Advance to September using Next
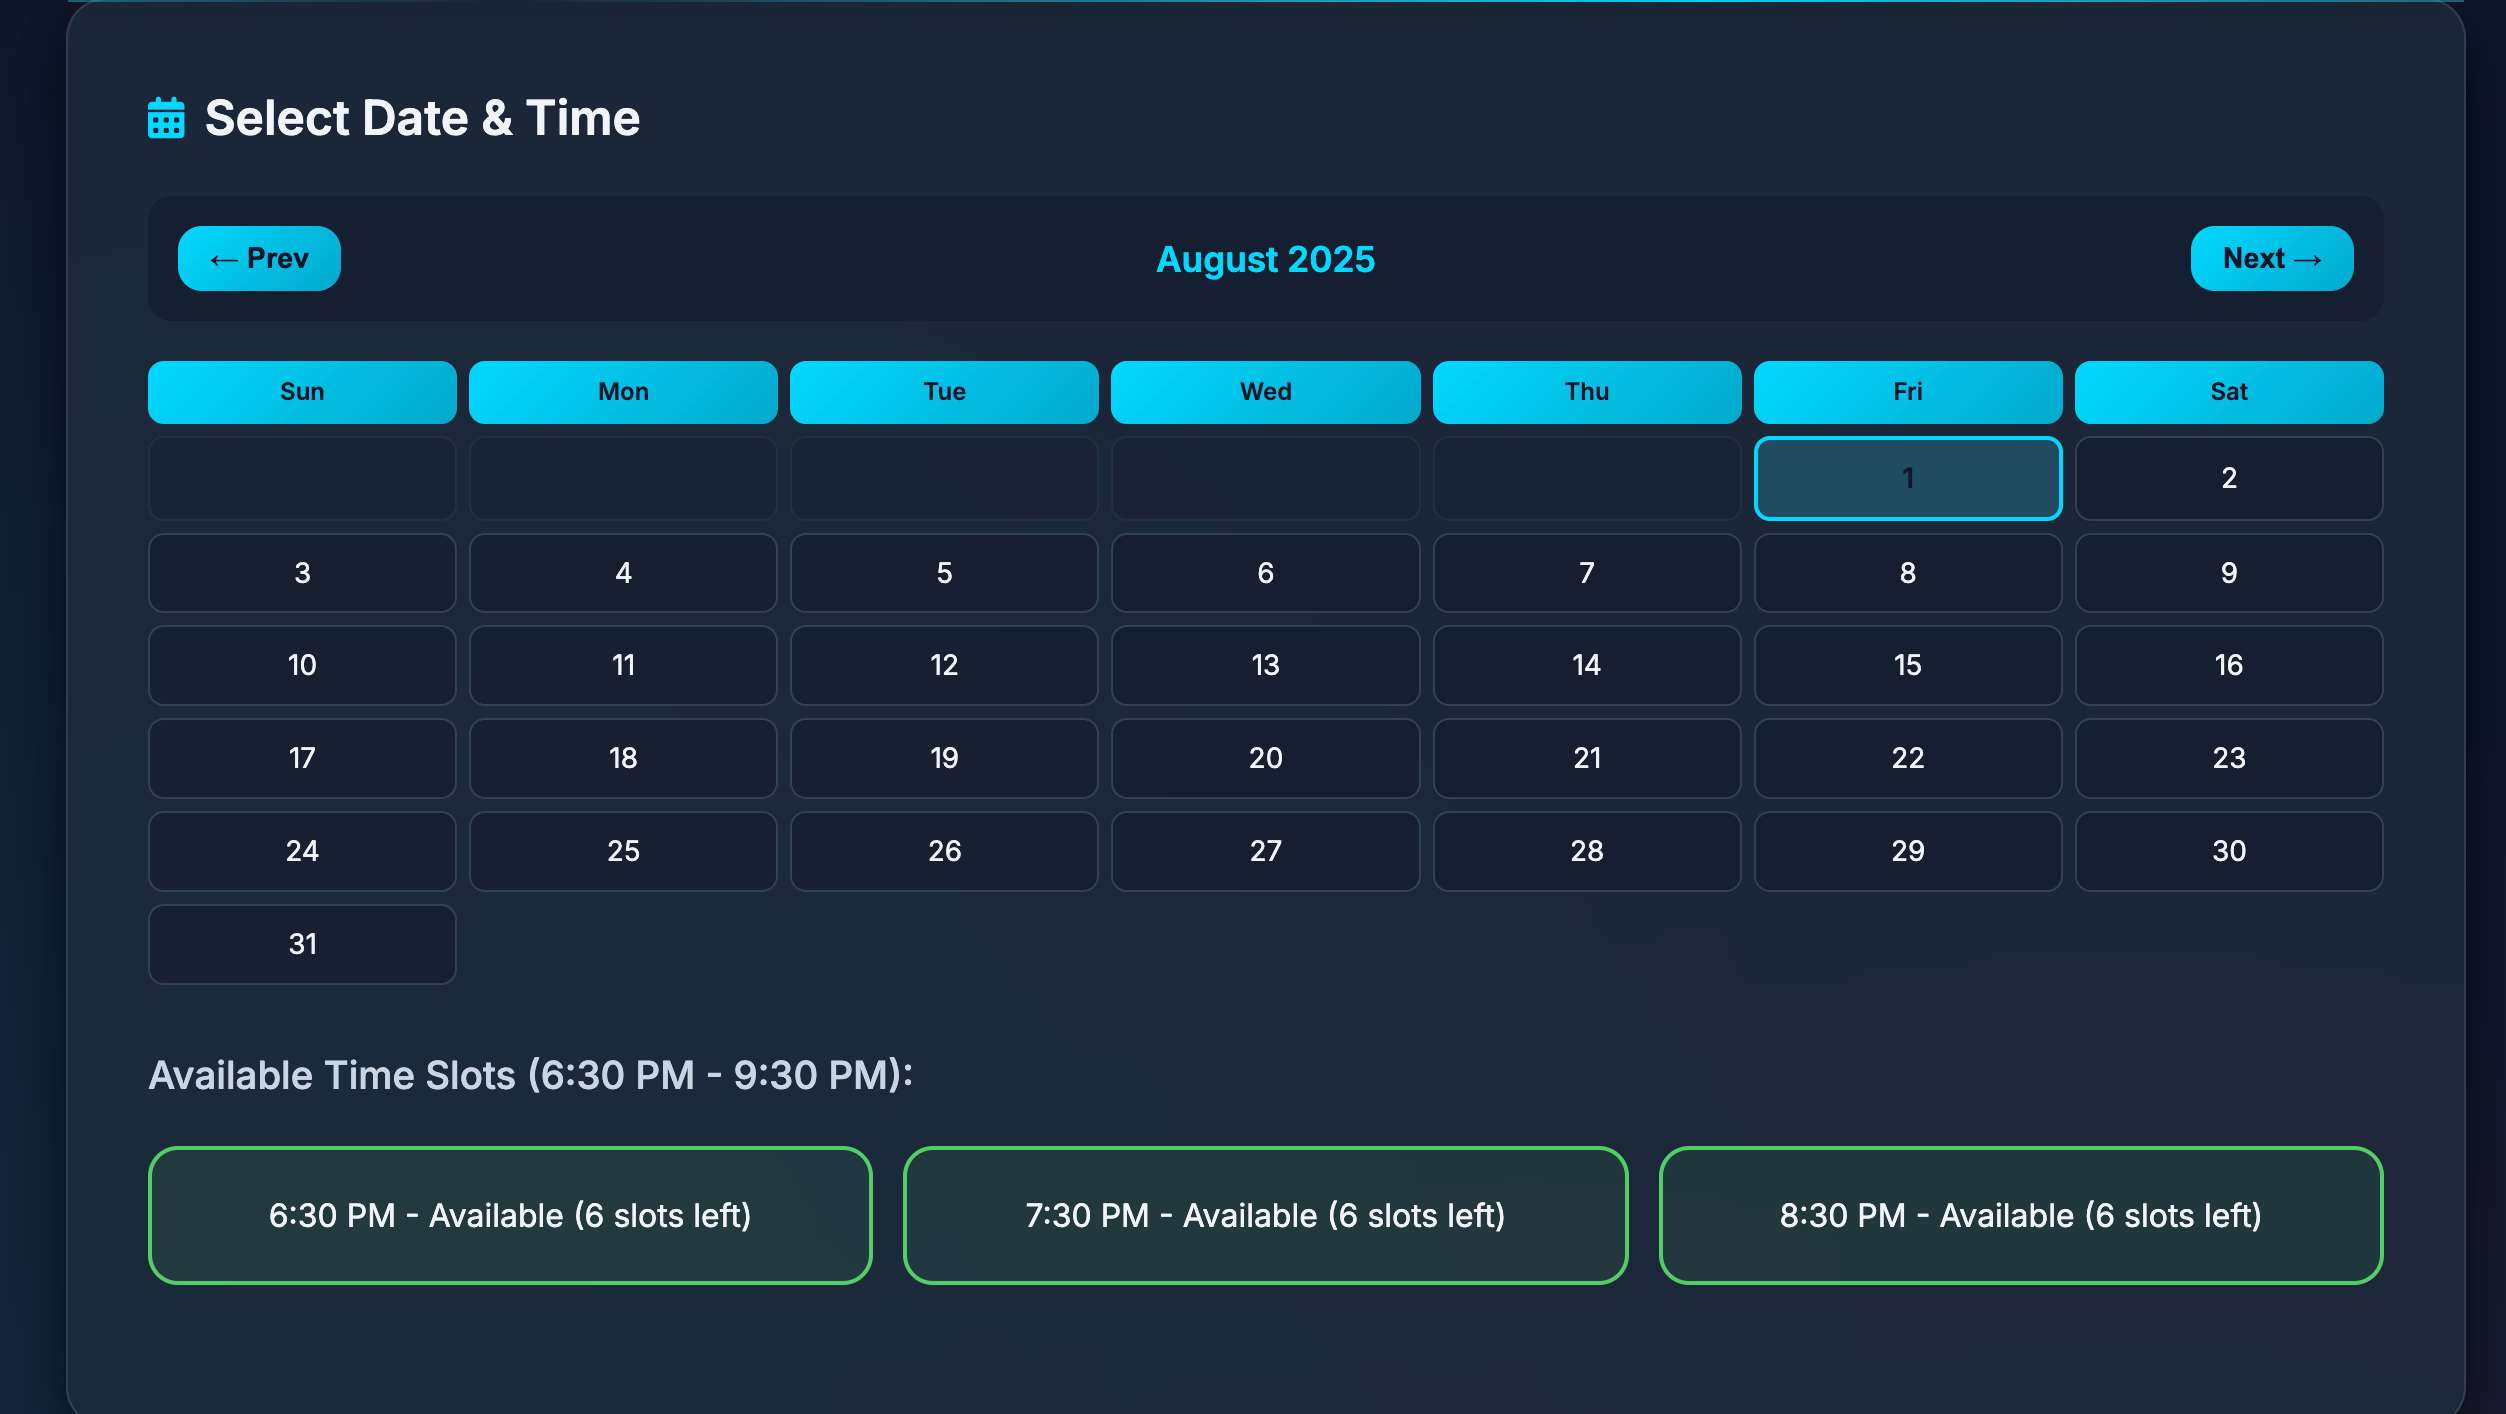This screenshot has height=1414, width=2506. [x=2271, y=258]
